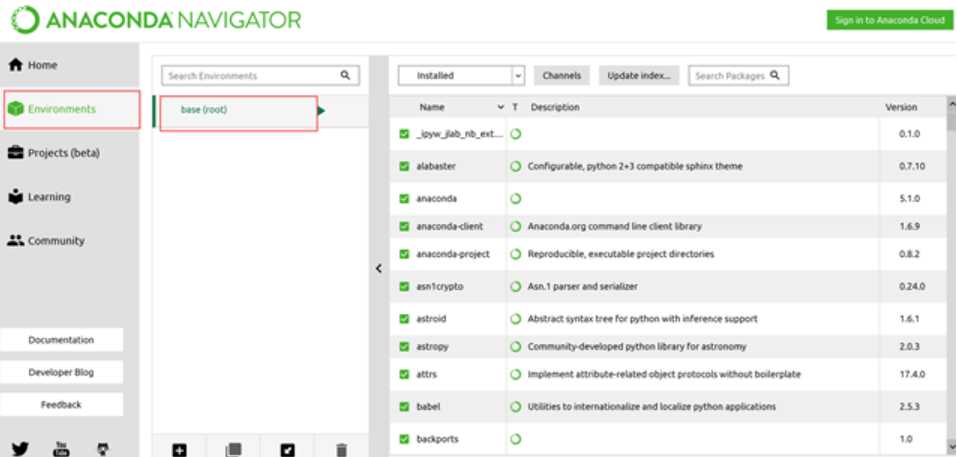Go to the Learning section

coord(39,197)
